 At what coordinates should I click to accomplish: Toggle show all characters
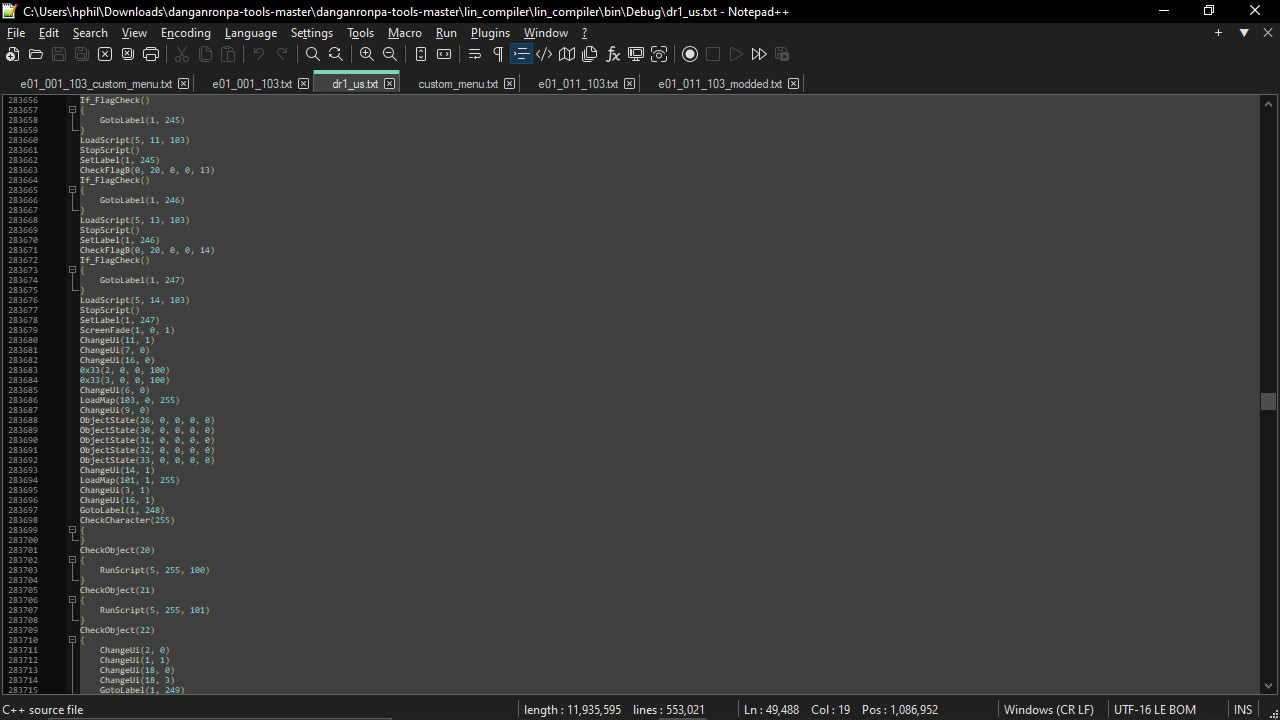click(498, 54)
